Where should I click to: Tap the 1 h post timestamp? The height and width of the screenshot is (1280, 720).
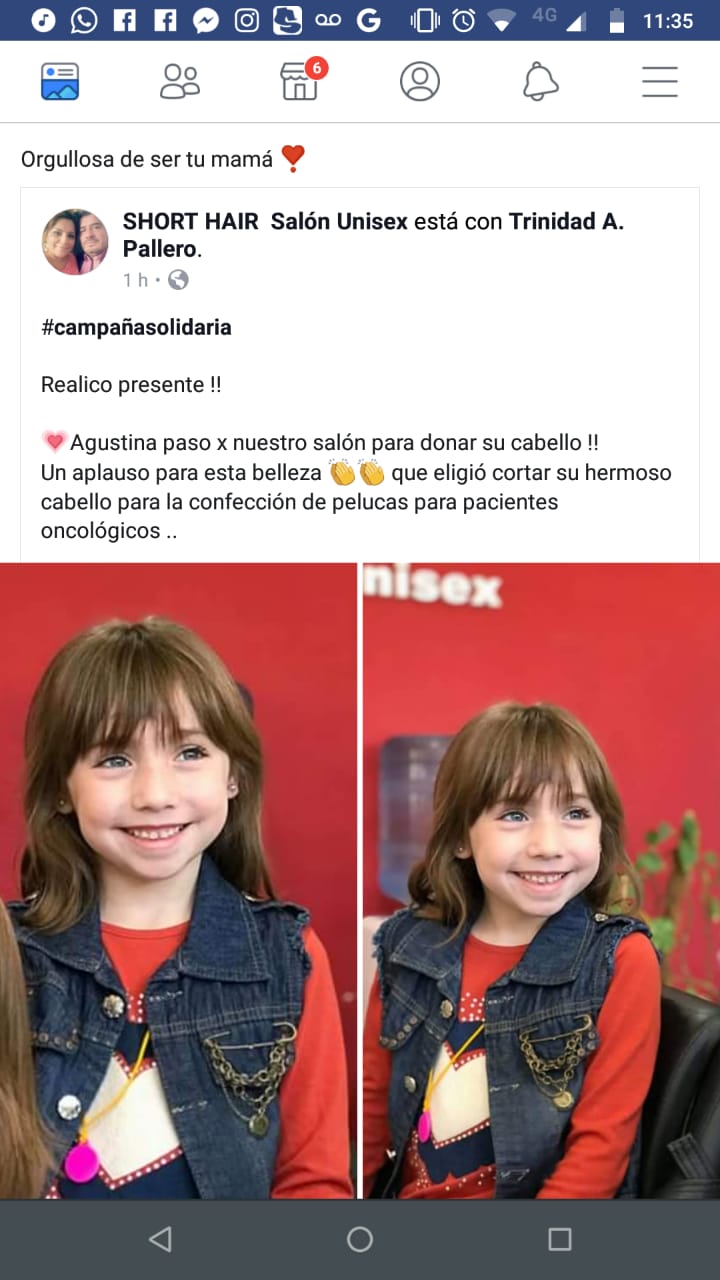point(135,280)
